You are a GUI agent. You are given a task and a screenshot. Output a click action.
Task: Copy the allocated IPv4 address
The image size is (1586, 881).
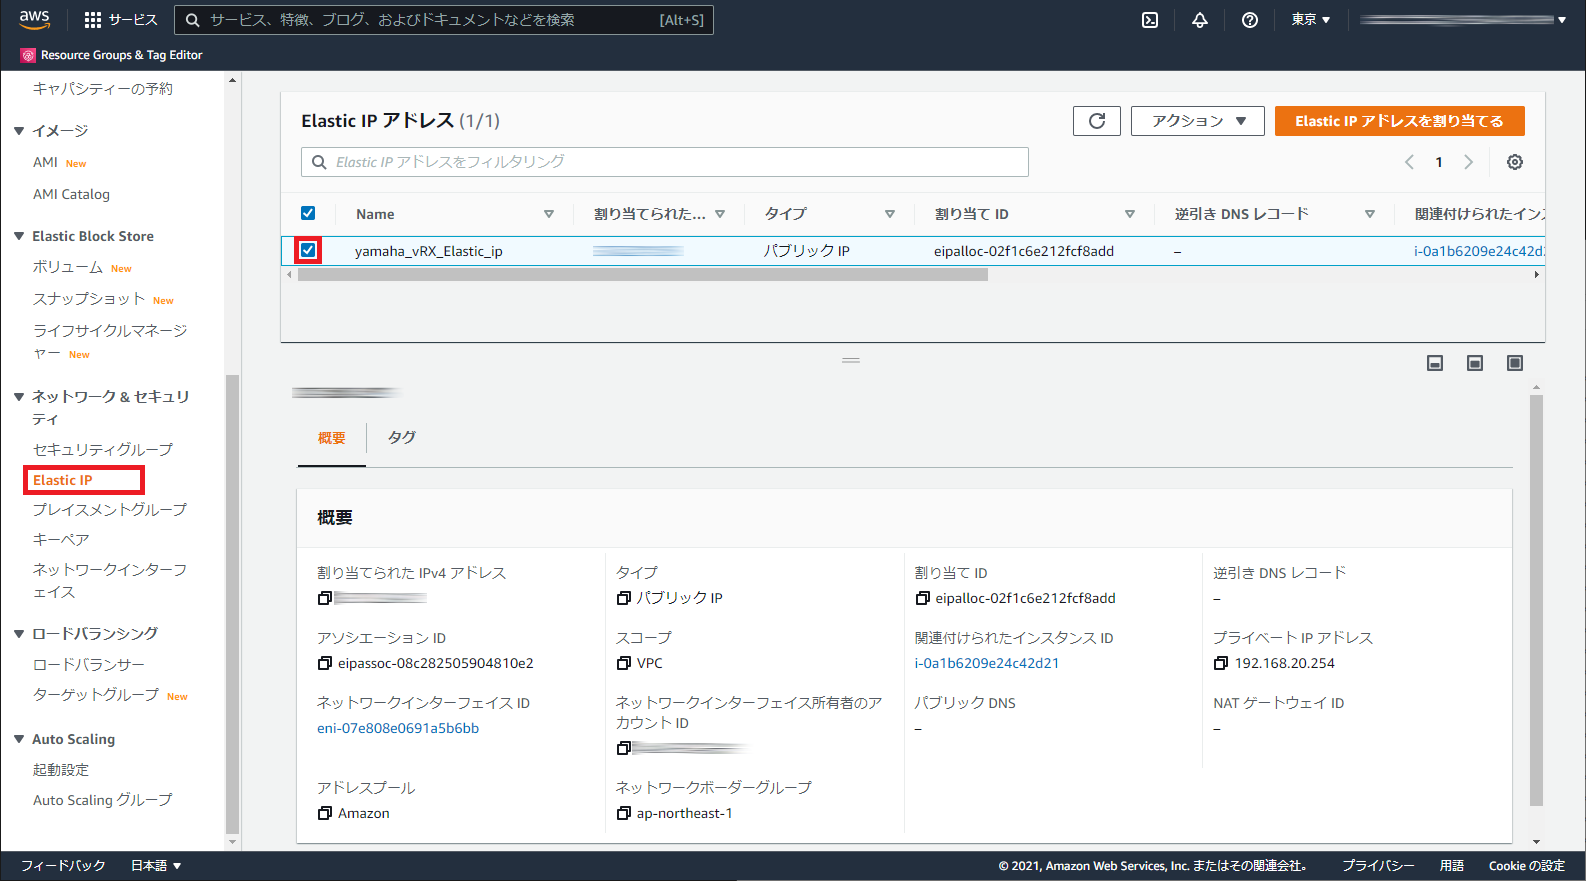point(325,598)
